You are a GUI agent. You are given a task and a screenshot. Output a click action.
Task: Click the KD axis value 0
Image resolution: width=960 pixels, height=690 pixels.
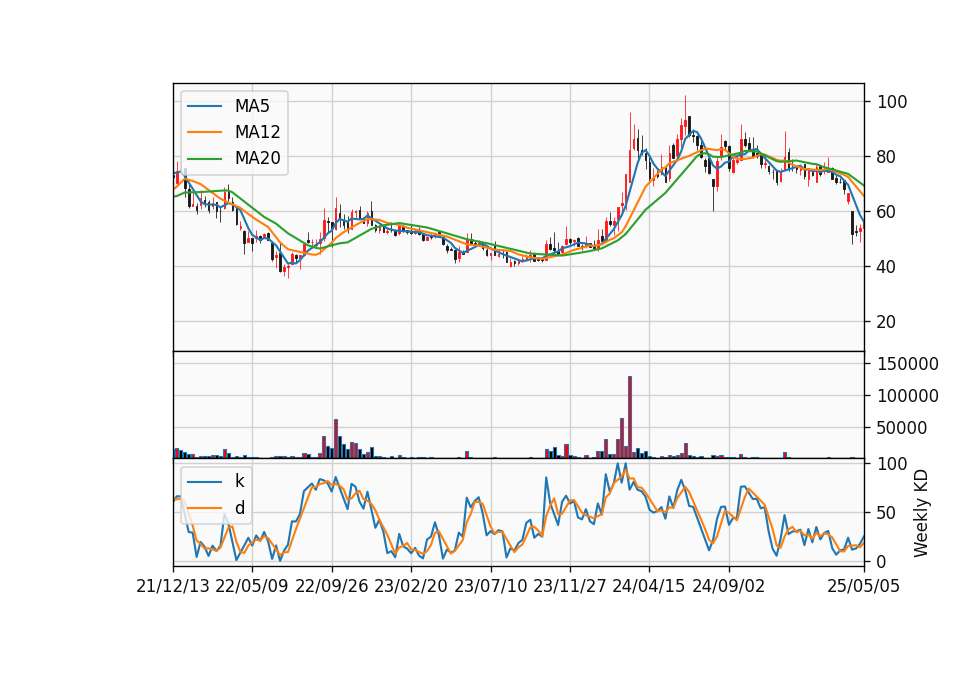click(x=882, y=561)
